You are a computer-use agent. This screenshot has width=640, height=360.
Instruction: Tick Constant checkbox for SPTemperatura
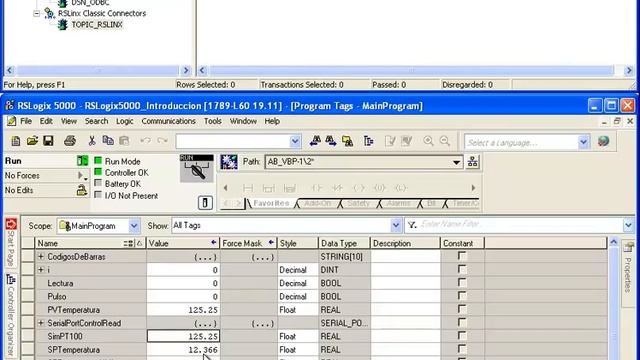coord(462,349)
